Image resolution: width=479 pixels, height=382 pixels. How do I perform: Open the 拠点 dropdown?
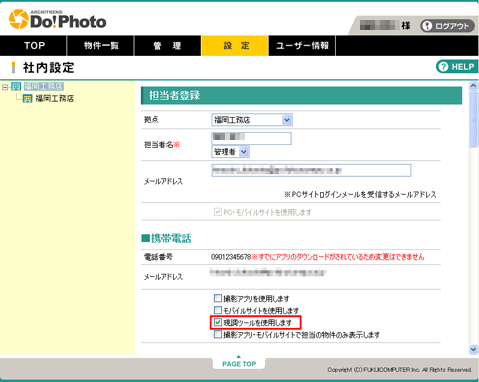tap(252, 120)
